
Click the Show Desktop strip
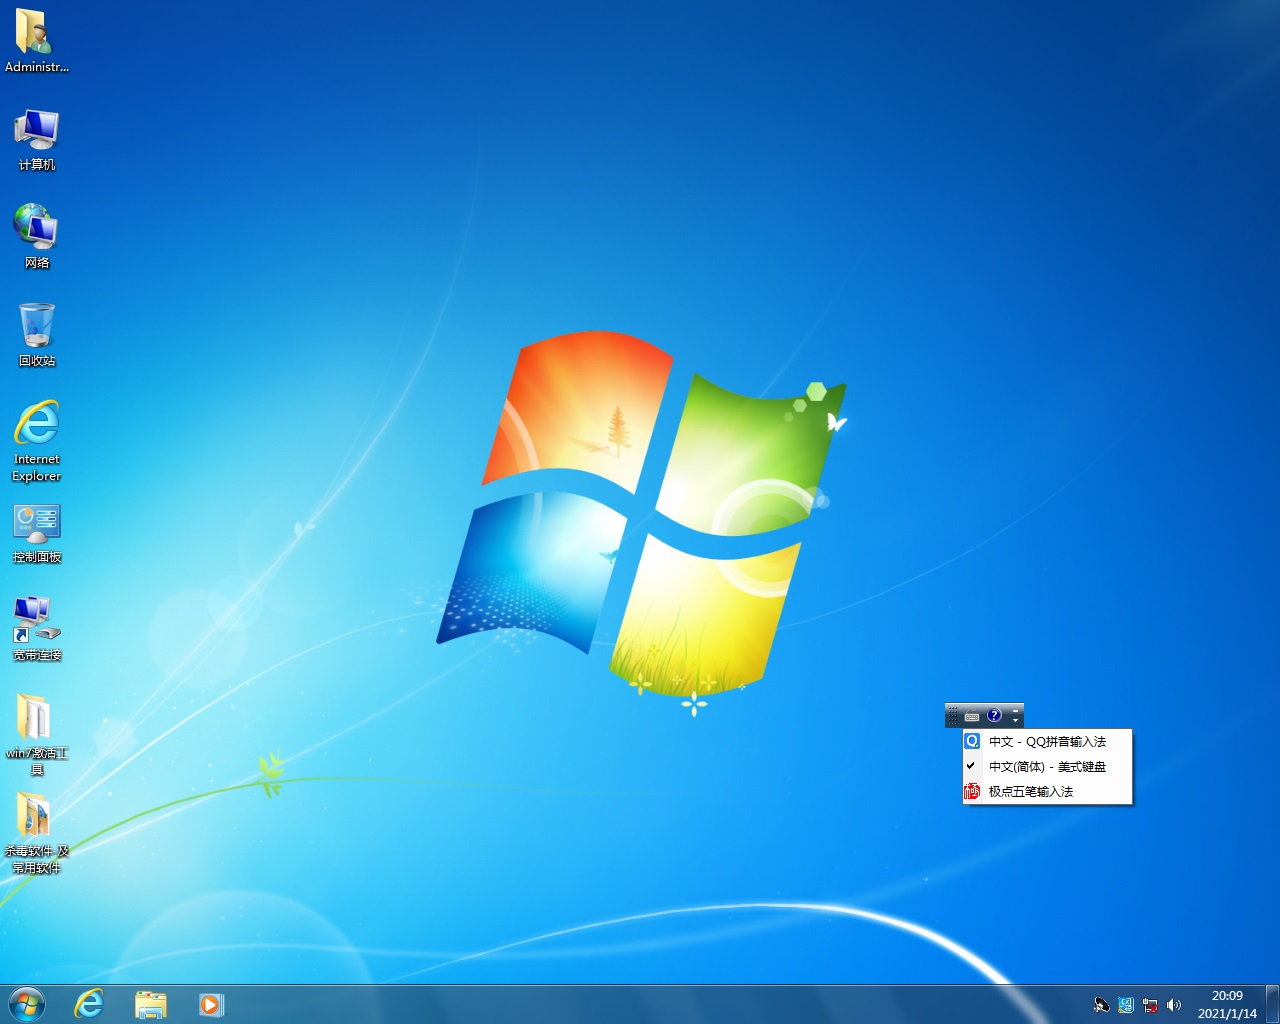click(x=1272, y=1004)
